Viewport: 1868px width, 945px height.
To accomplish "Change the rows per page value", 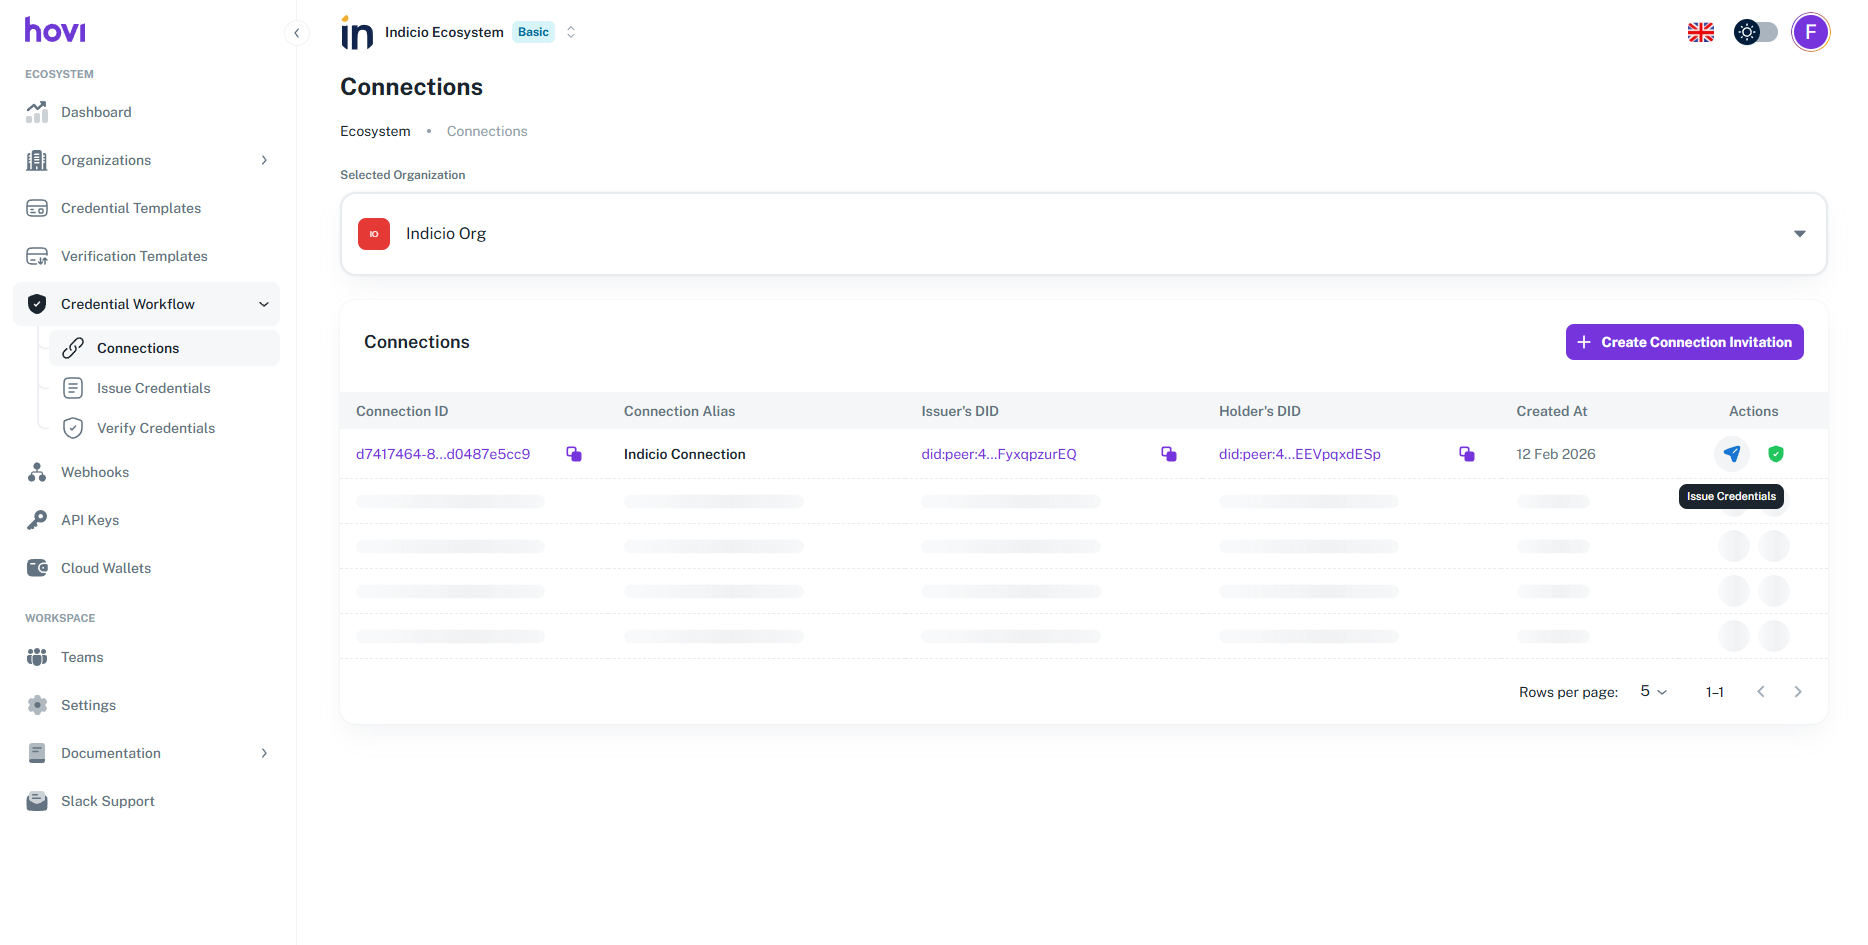I will (1653, 692).
